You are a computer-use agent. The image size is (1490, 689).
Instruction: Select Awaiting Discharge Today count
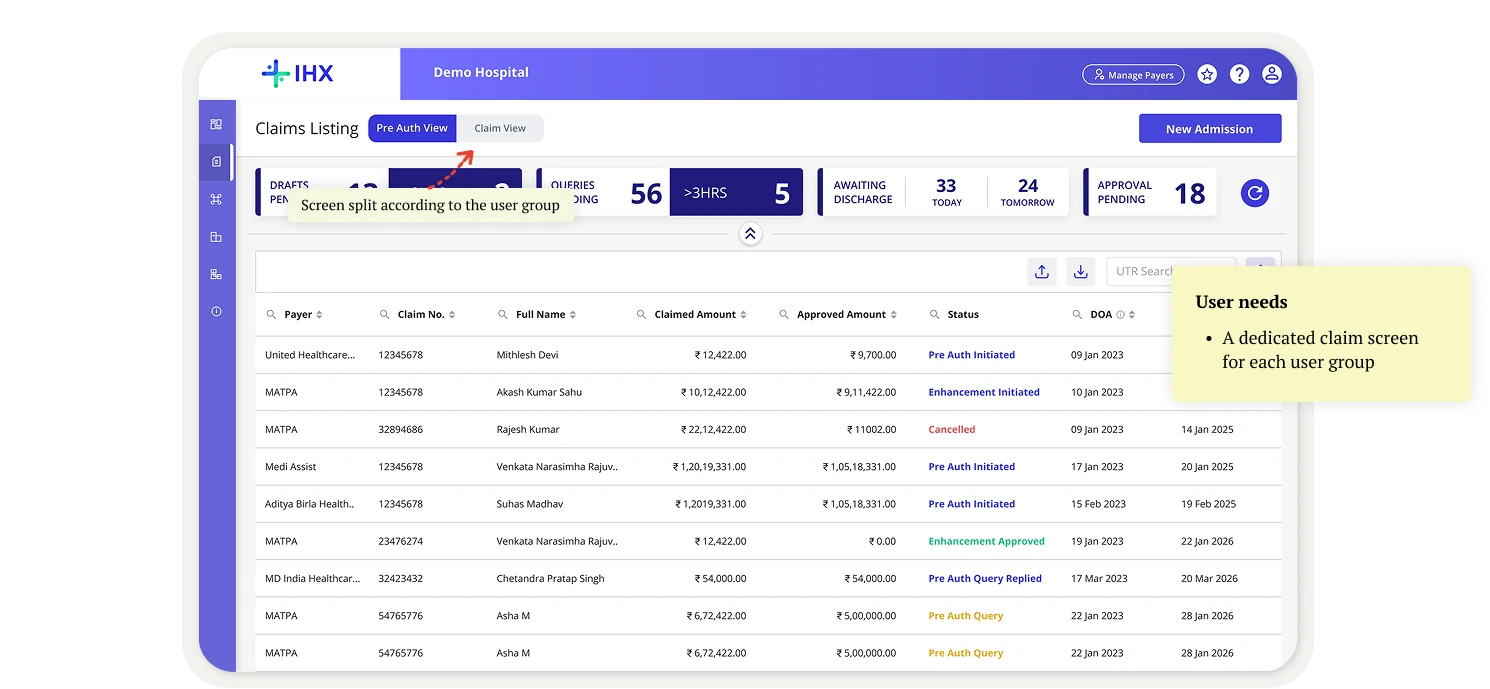pyautogui.click(x=946, y=192)
